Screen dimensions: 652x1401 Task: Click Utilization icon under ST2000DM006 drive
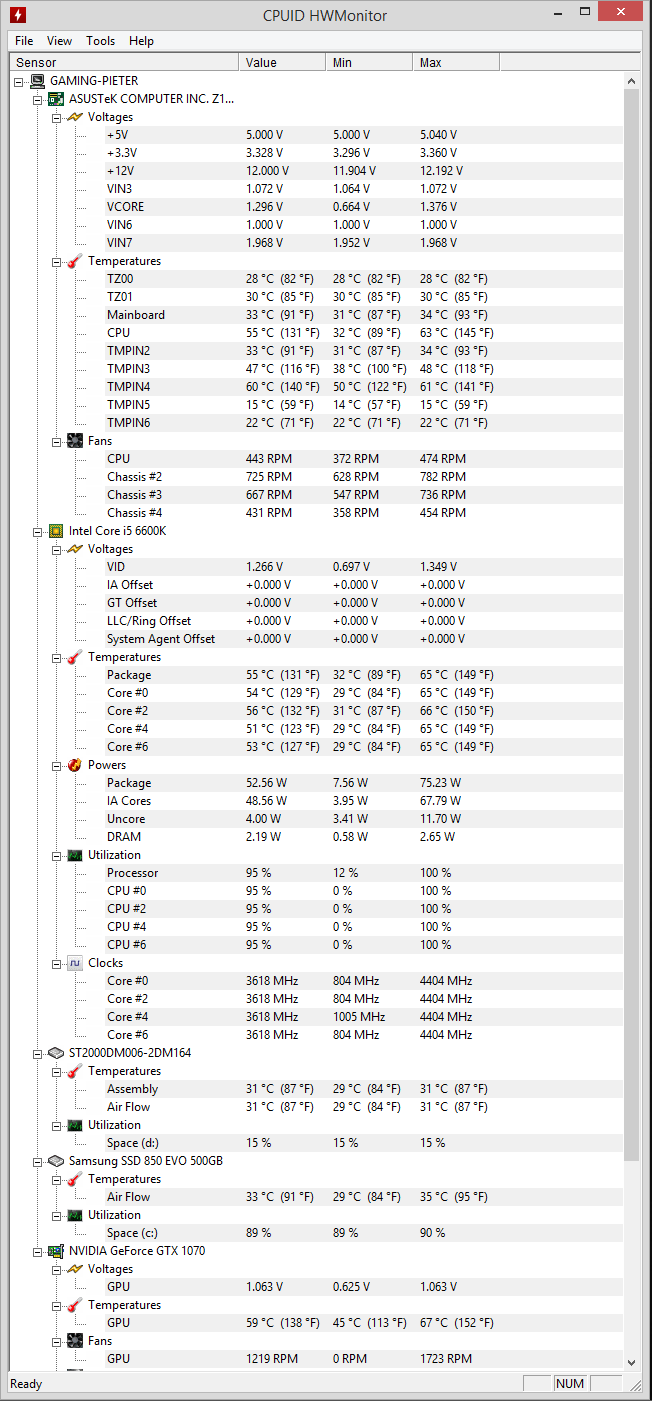tap(75, 1125)
